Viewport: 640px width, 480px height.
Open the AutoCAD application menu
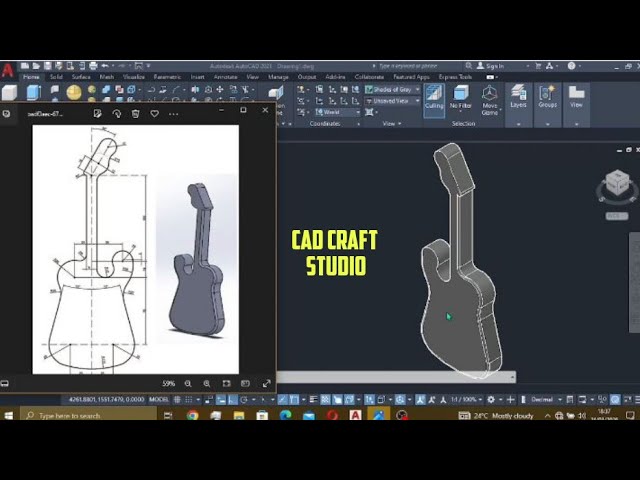(x=7, y=70)
